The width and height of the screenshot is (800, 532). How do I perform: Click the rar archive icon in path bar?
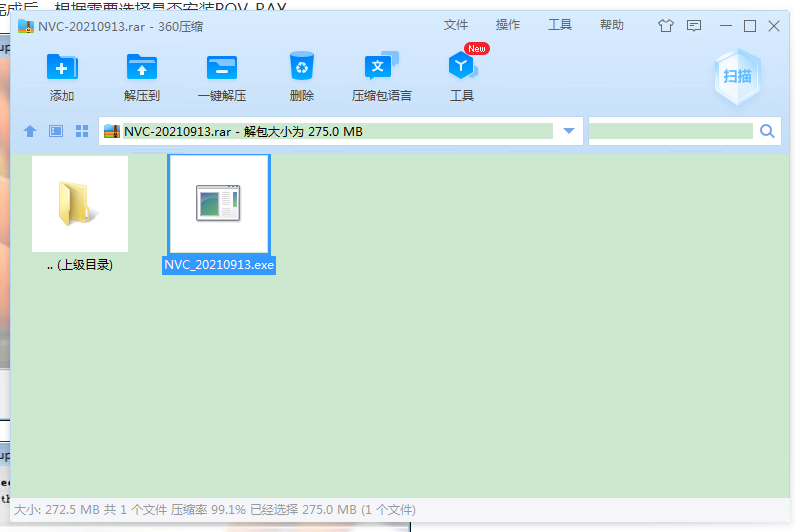coord(112,132)
